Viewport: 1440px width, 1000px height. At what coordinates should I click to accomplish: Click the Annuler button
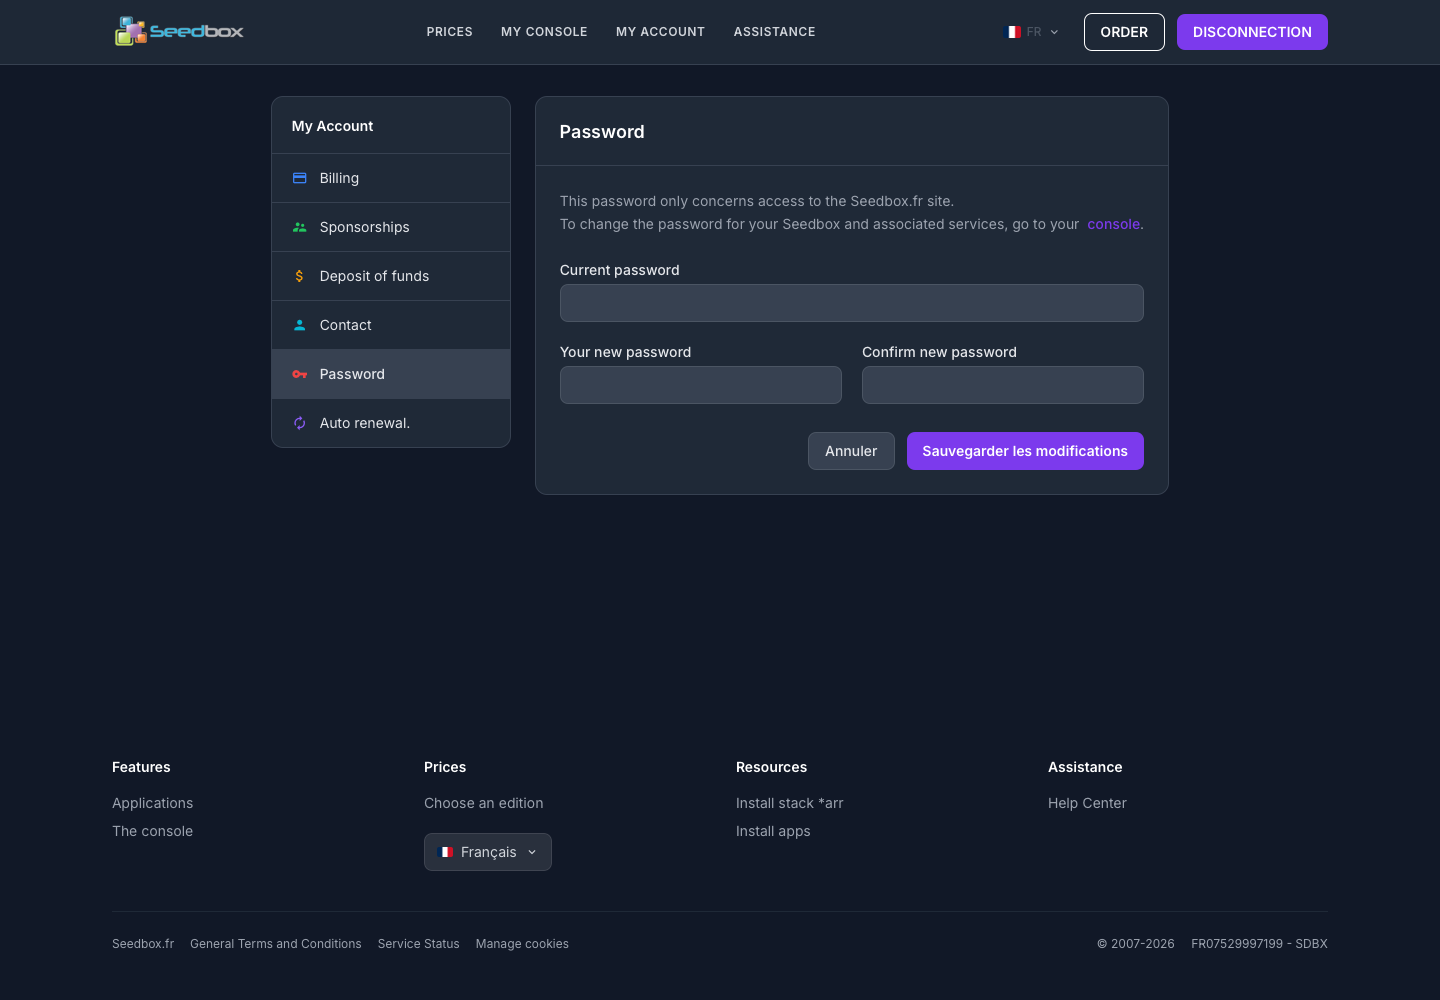tap(851, 451)
